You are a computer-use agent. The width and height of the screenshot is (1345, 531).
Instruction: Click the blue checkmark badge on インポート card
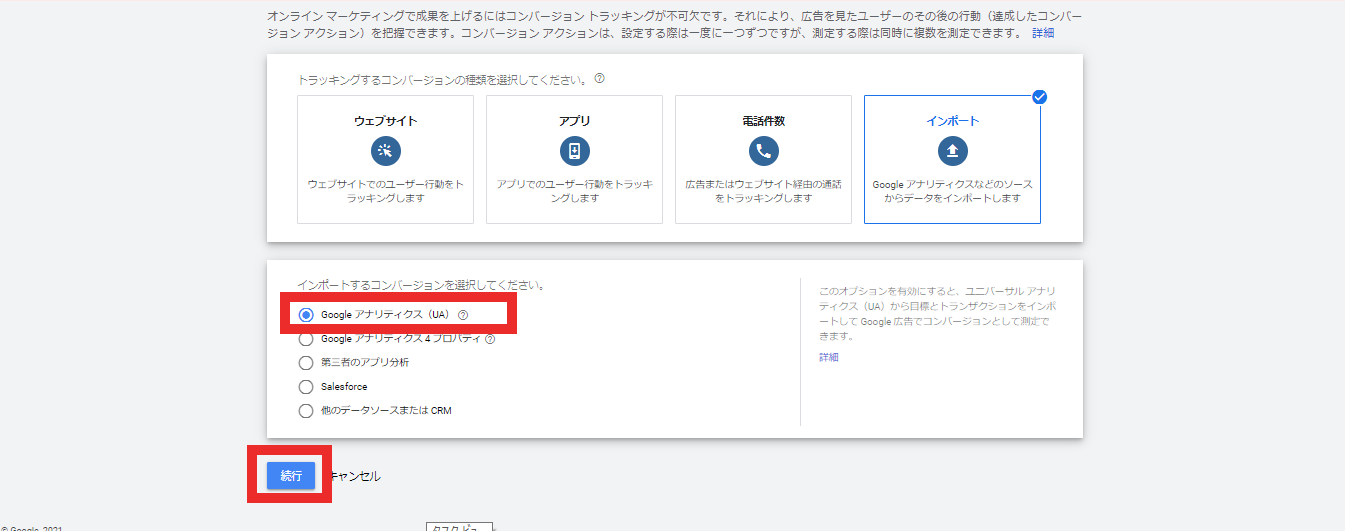click(x=1039, y=97)
